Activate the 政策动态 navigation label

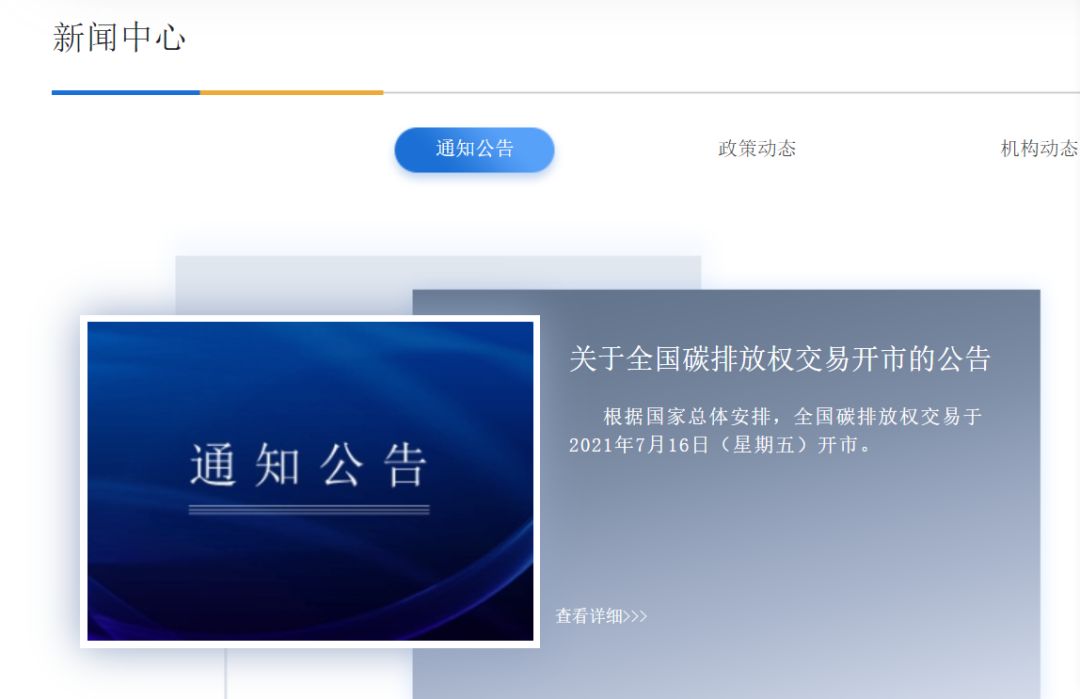756,148
